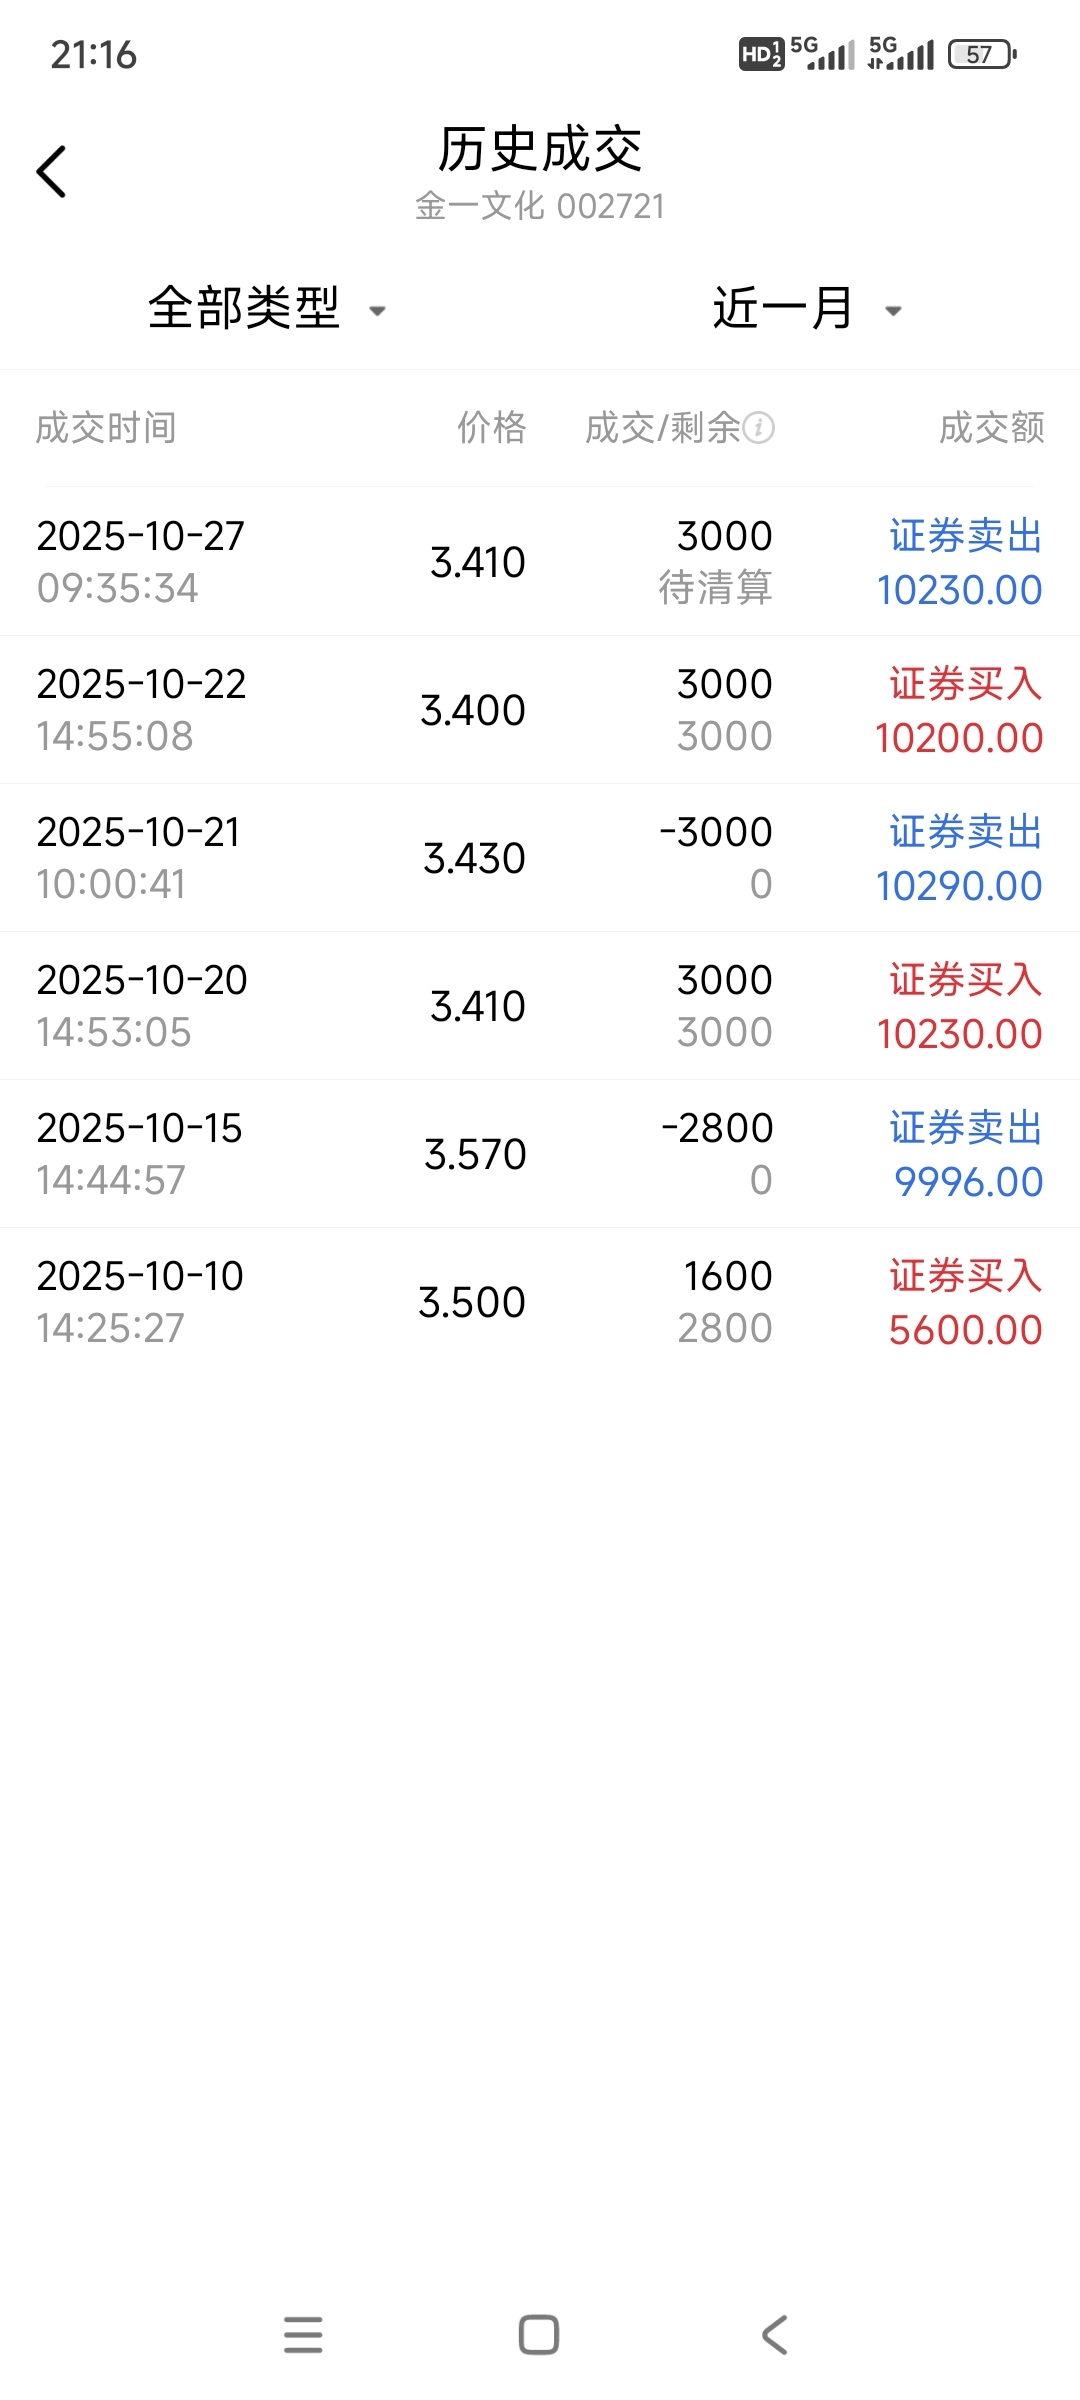Select the 2025-10-21 证券卖出 label
The height and width of the screenshot is (2400, 1080).
point(965,832)
